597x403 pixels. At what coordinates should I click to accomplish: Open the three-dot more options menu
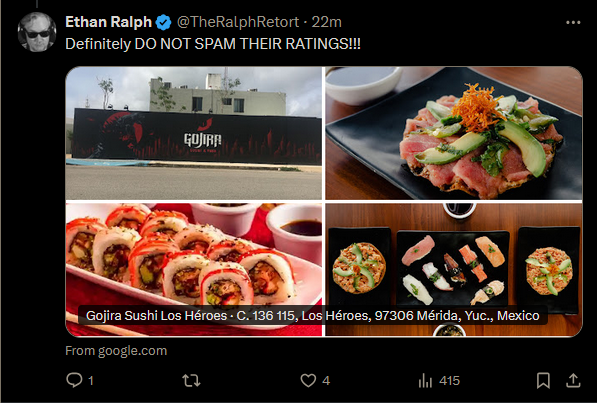pyautogui.click(x=573, y=22)
